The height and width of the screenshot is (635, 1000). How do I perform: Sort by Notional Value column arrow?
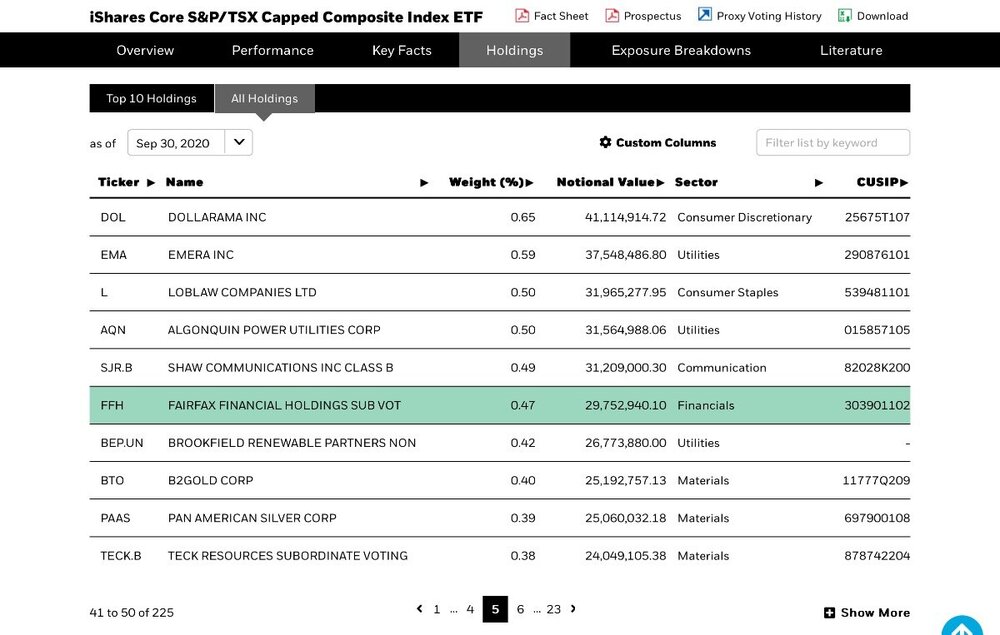[661, 183]
